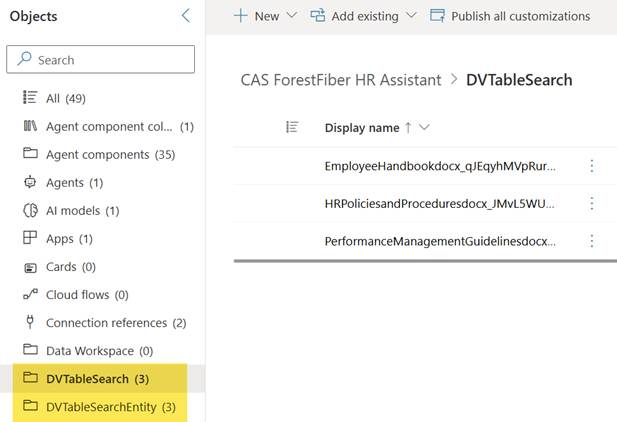The height and width of the screenshot is (422, 617).
Task: Click the AI models brain icon
Action: [29, 210]
